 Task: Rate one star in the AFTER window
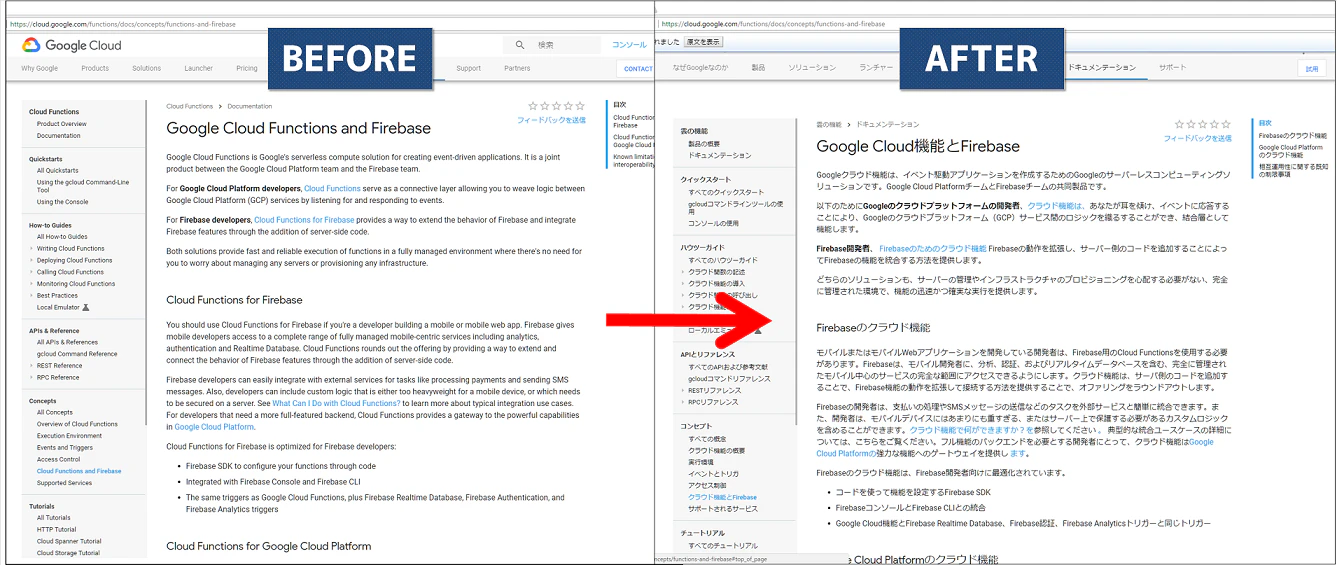[x=1180, y=125]
